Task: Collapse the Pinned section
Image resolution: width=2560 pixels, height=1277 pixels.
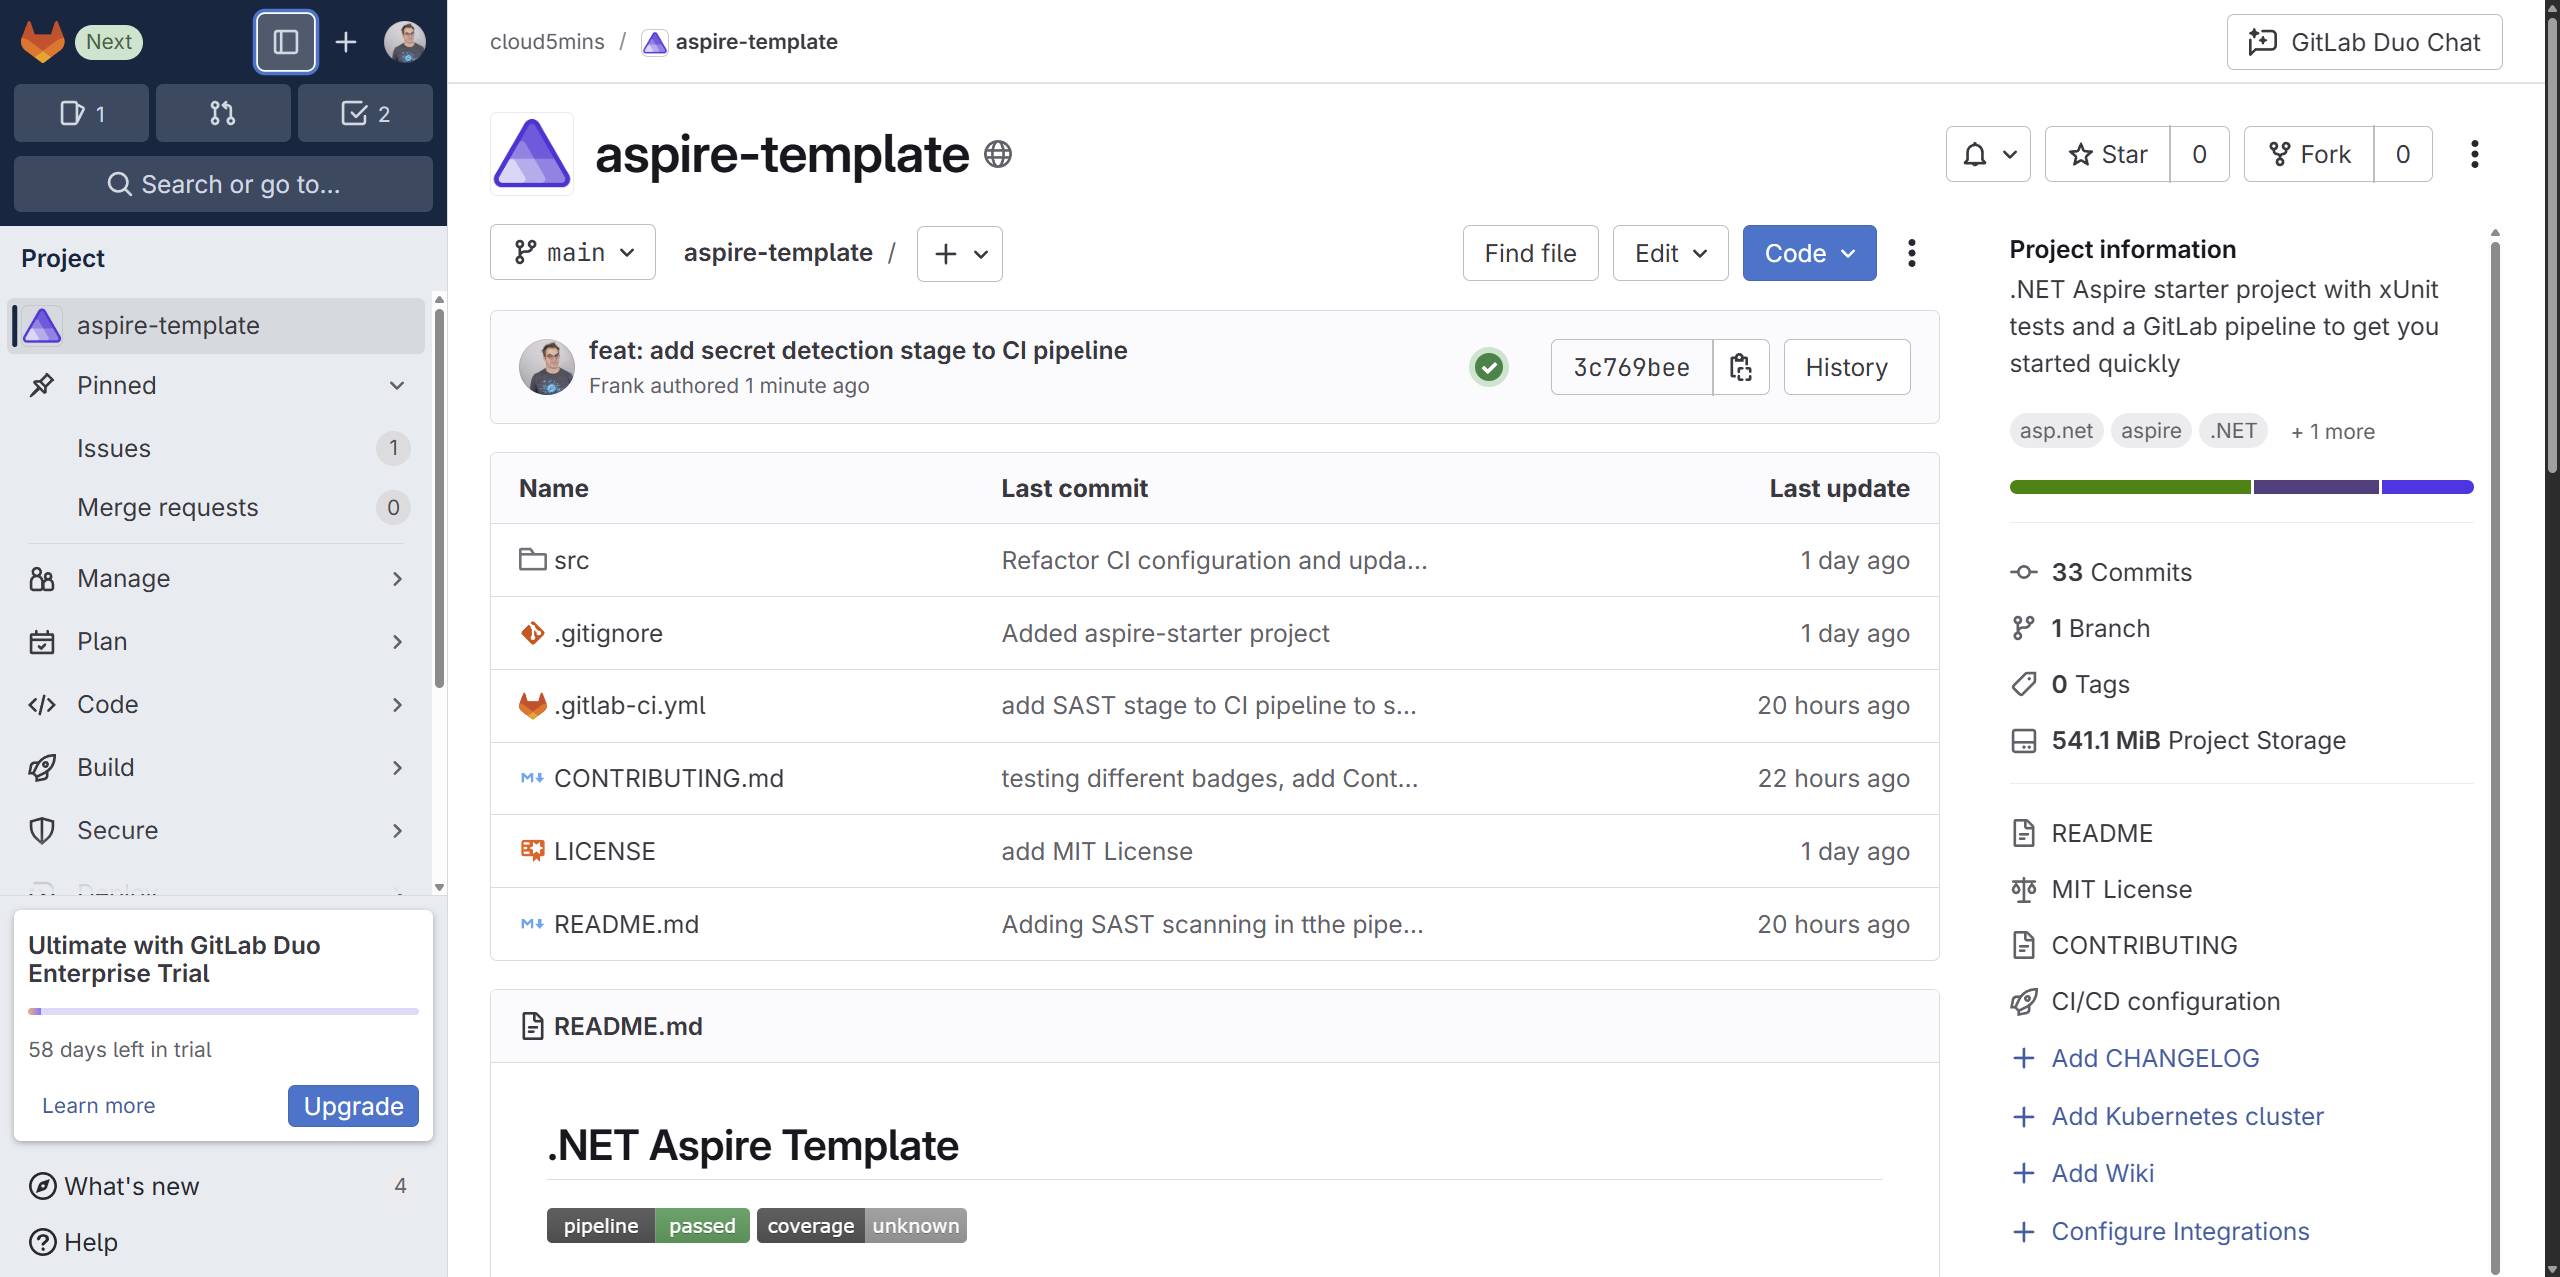Action: point(217,385)
